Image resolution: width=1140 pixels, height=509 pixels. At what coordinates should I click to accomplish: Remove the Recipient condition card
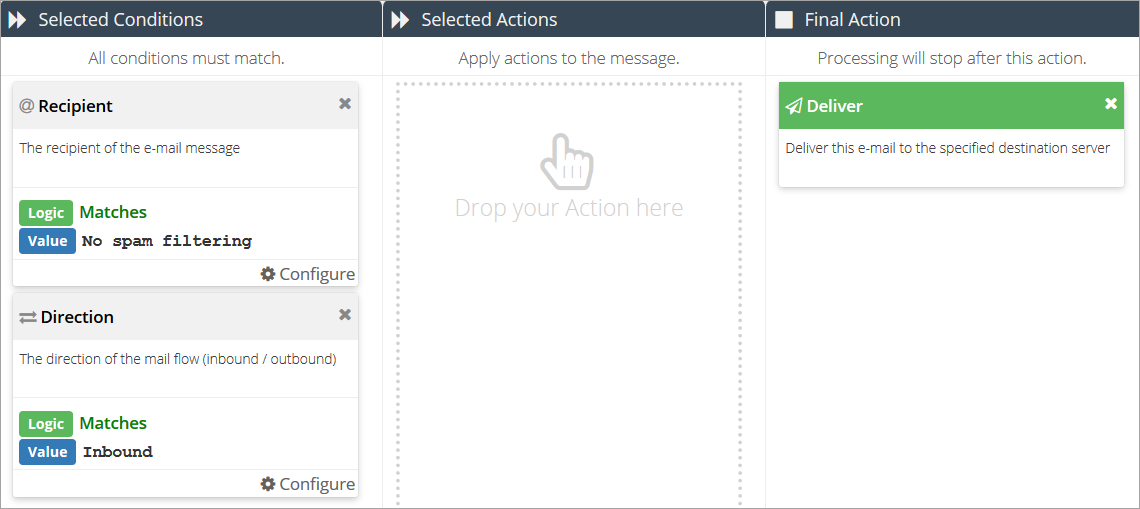345,104
